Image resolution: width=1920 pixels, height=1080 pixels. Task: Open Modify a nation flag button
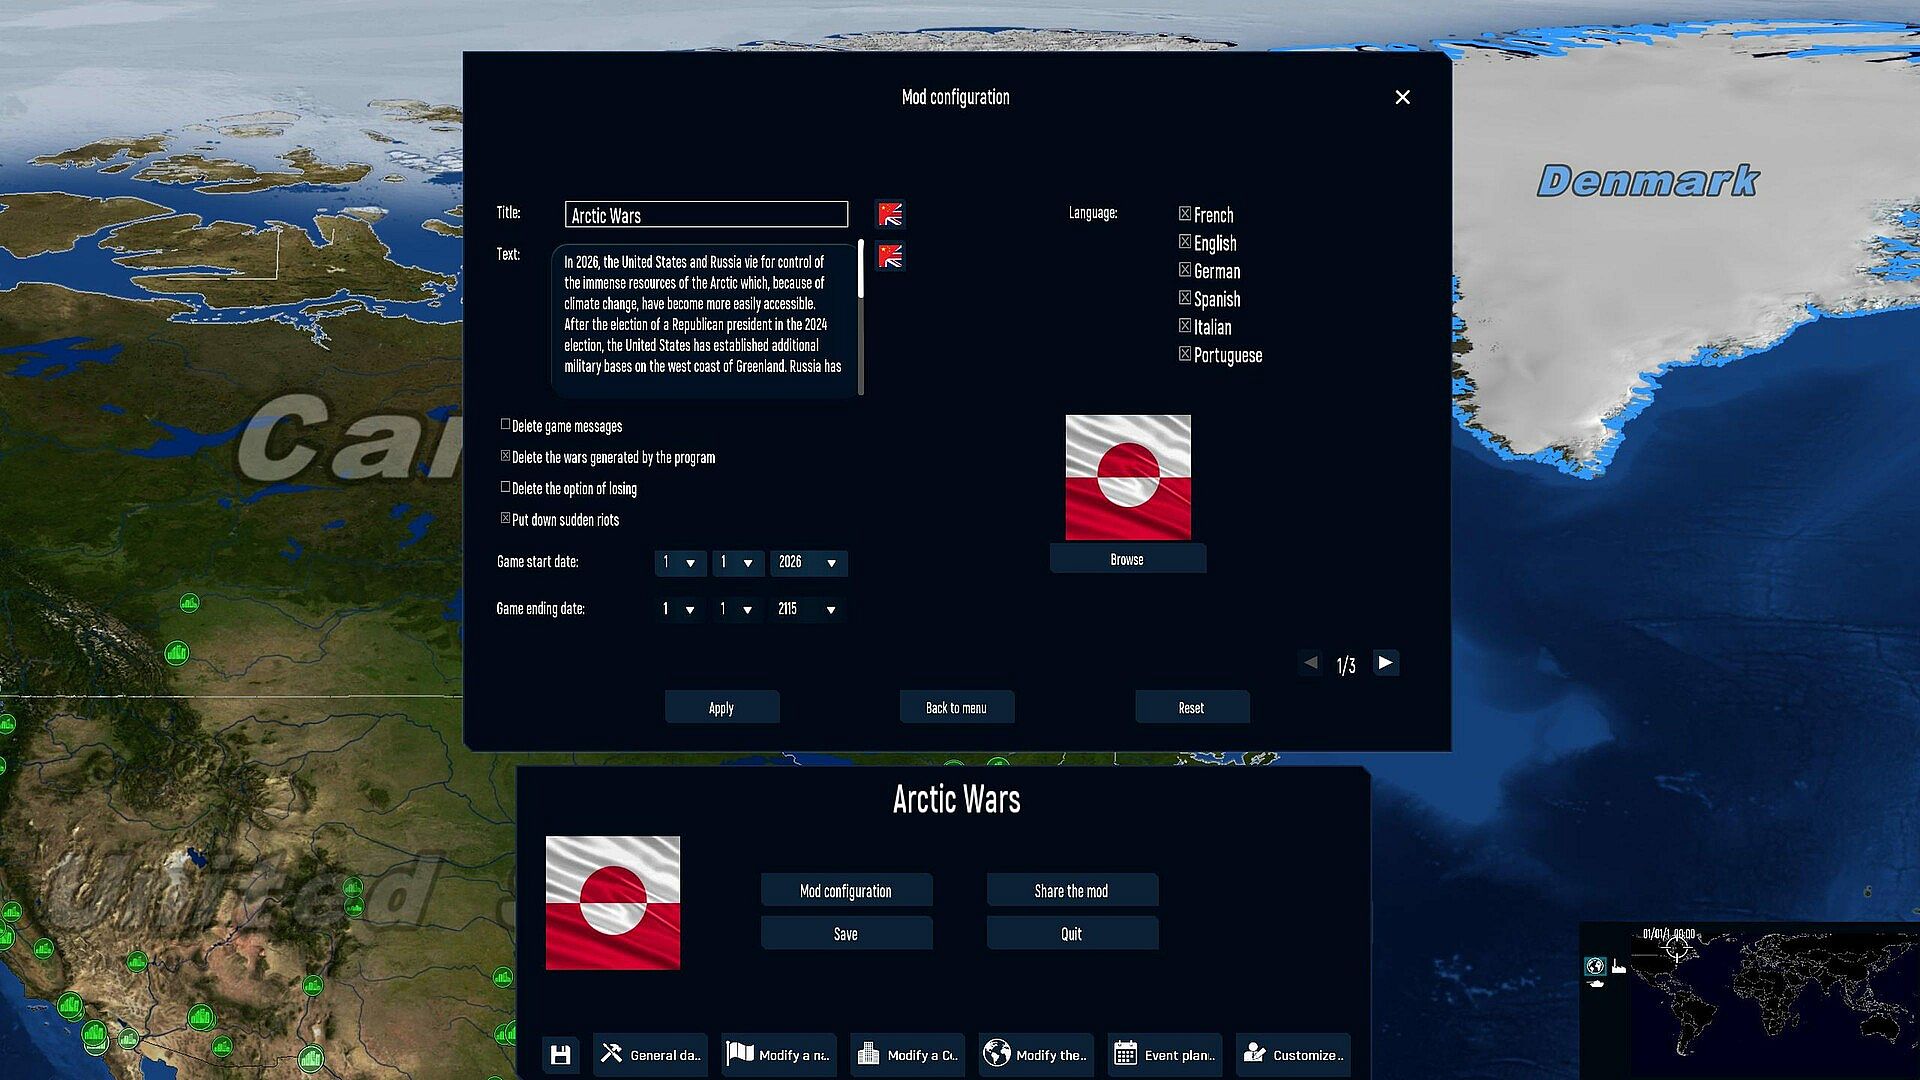click(778, 1055)
